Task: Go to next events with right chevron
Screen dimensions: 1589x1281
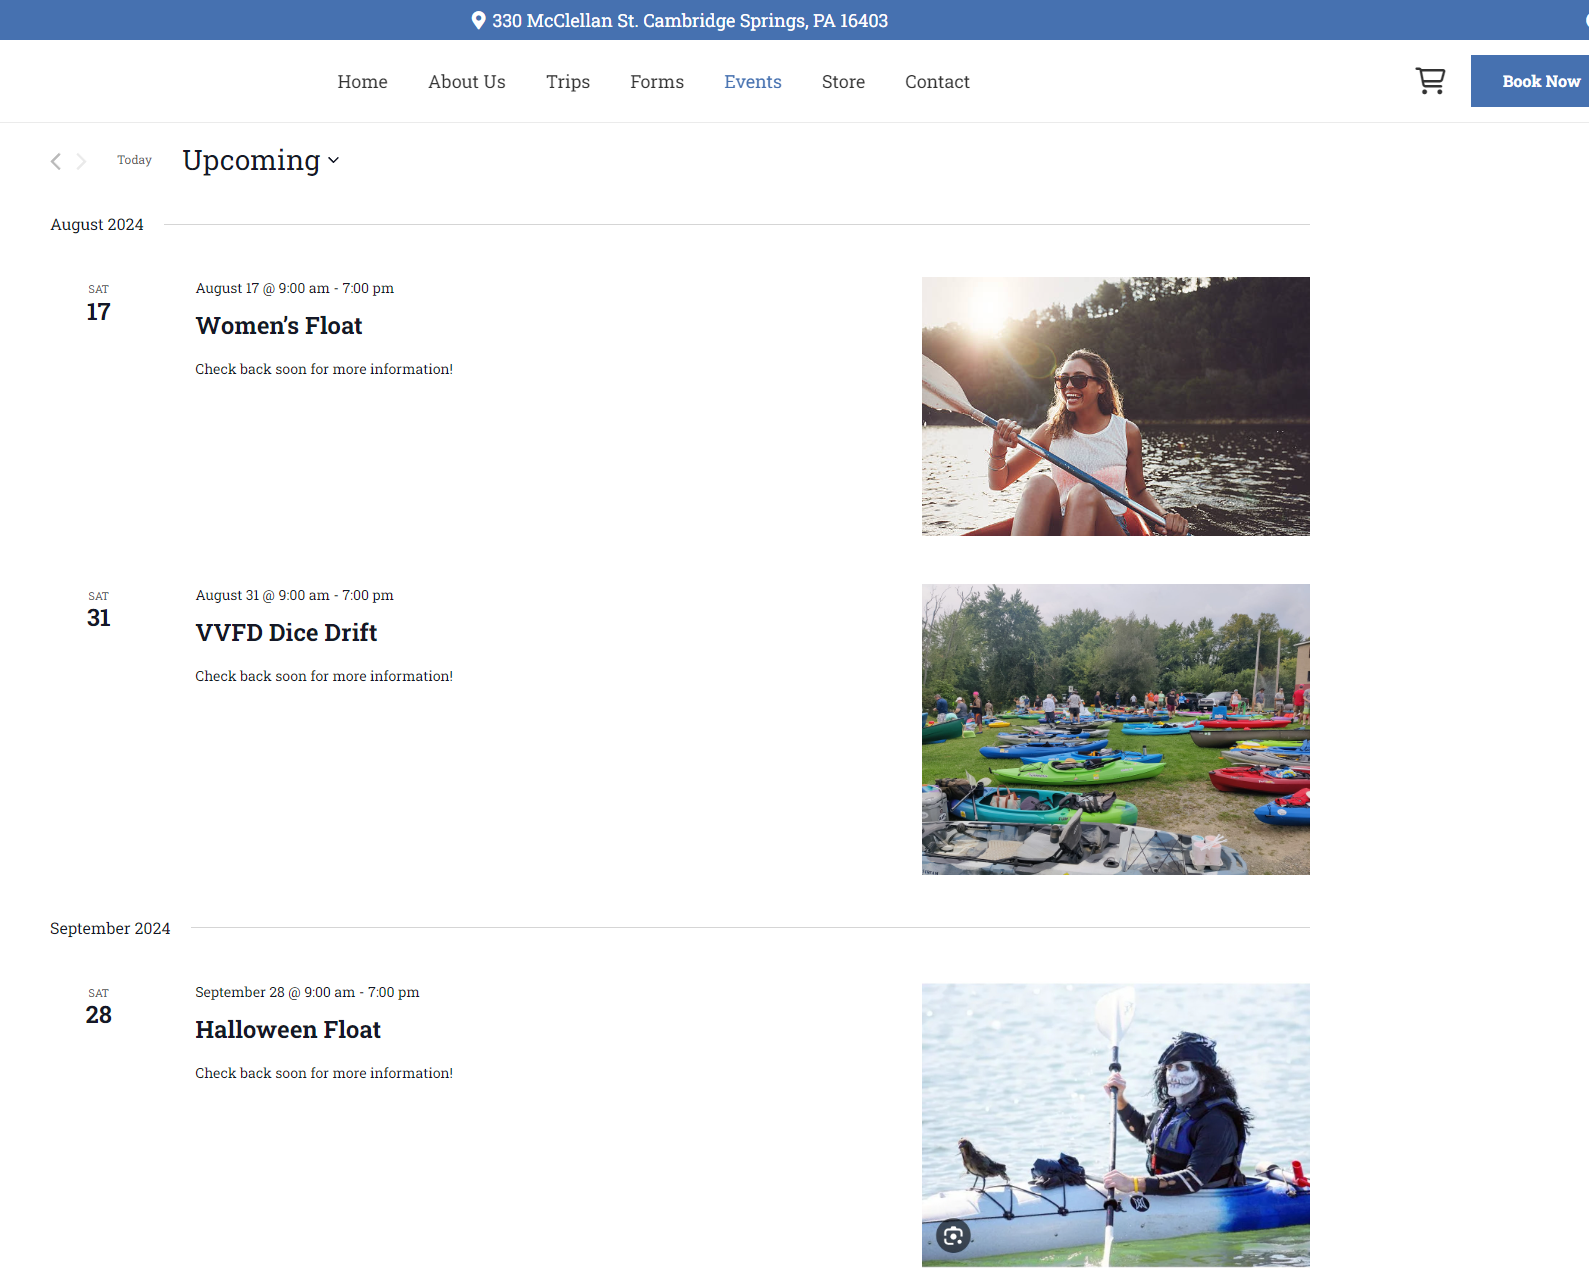Action: 81,161
